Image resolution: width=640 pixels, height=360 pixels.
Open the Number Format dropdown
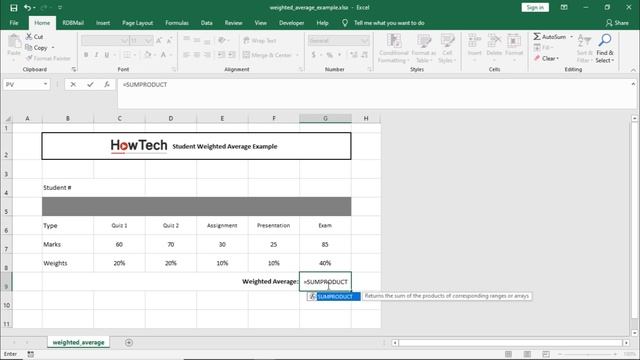coord(364,40)
